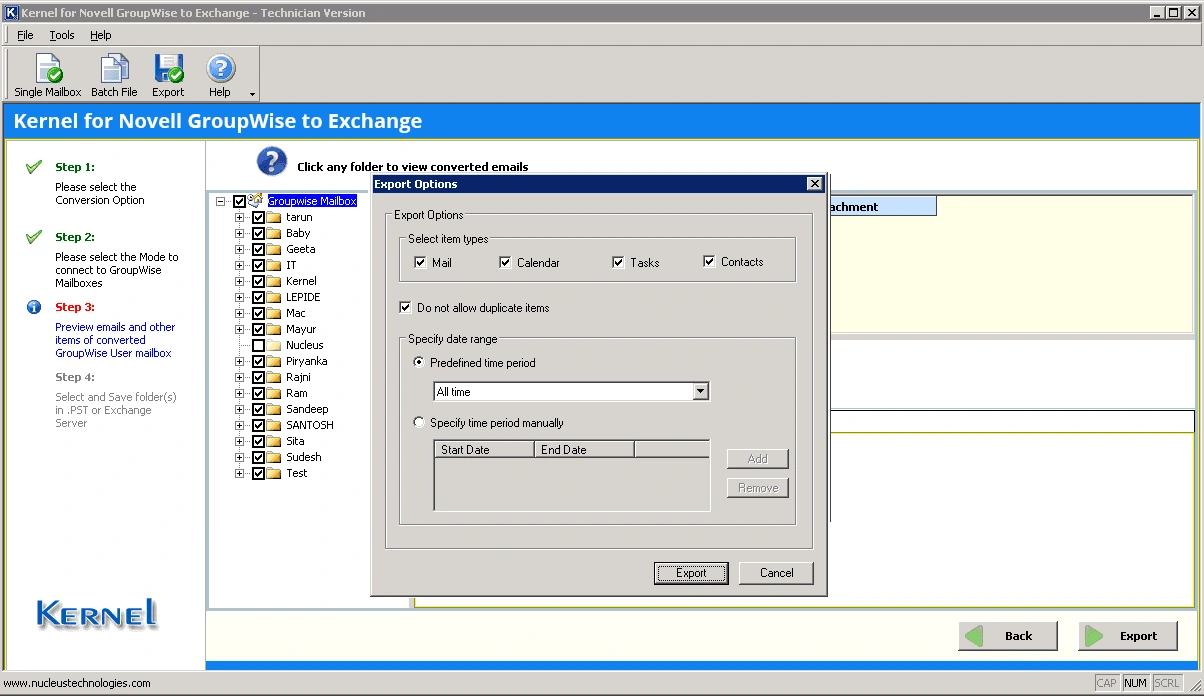Image resolution: width=1204 pixels, height=696 pixels.
Task: Click the Step 2 green checkmark
Action: coord(34,237)
